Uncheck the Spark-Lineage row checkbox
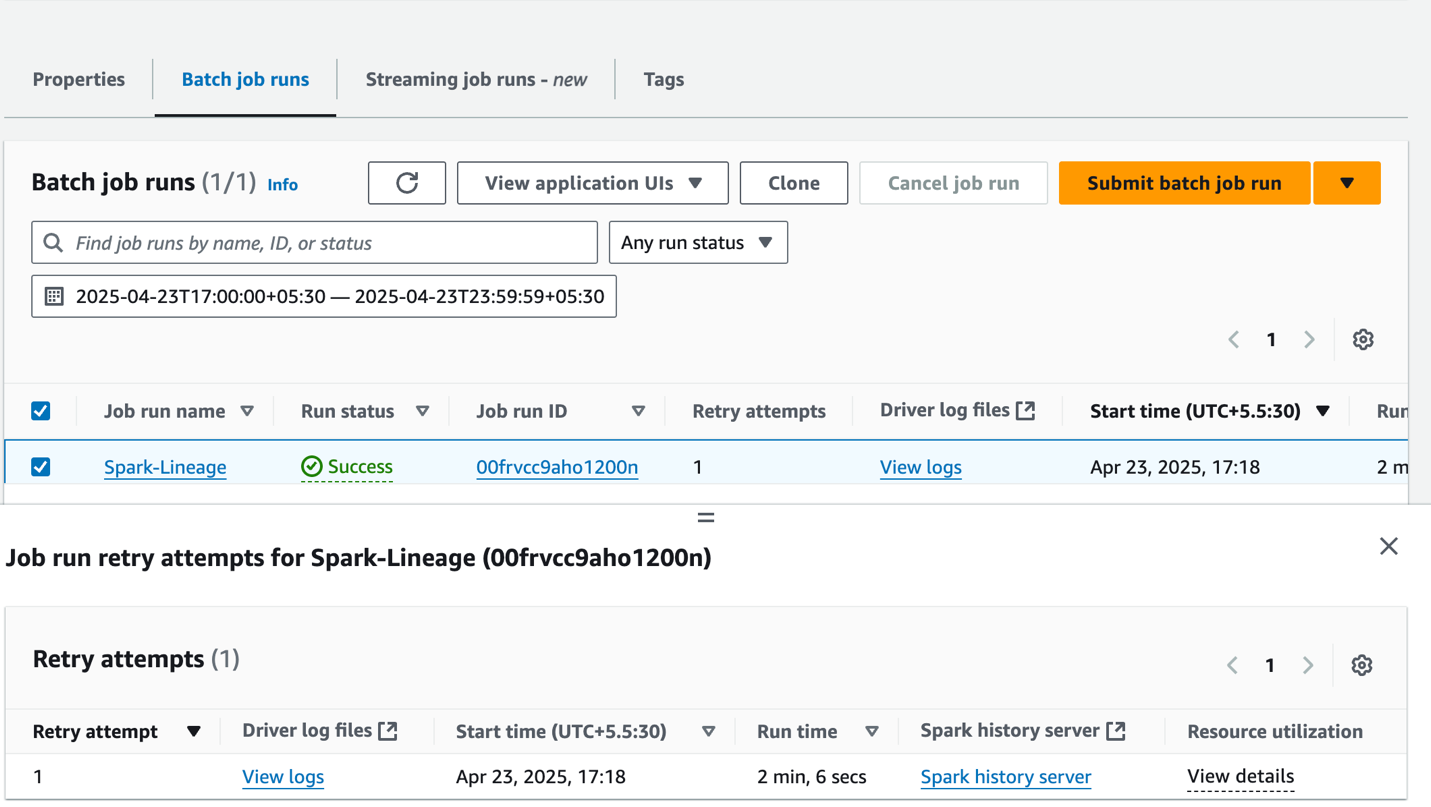 pos(41,467)
